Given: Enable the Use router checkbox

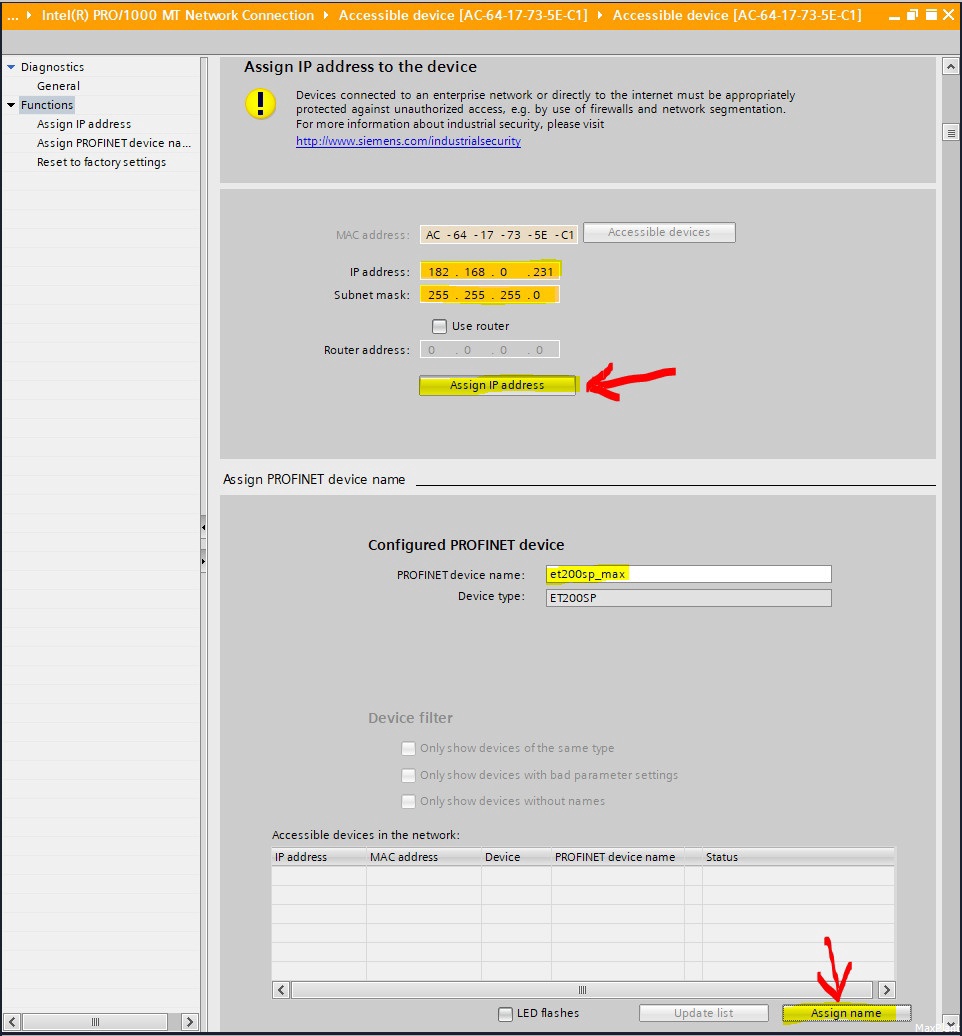Looking at the screenshot, I should click(x=439, y=326).
